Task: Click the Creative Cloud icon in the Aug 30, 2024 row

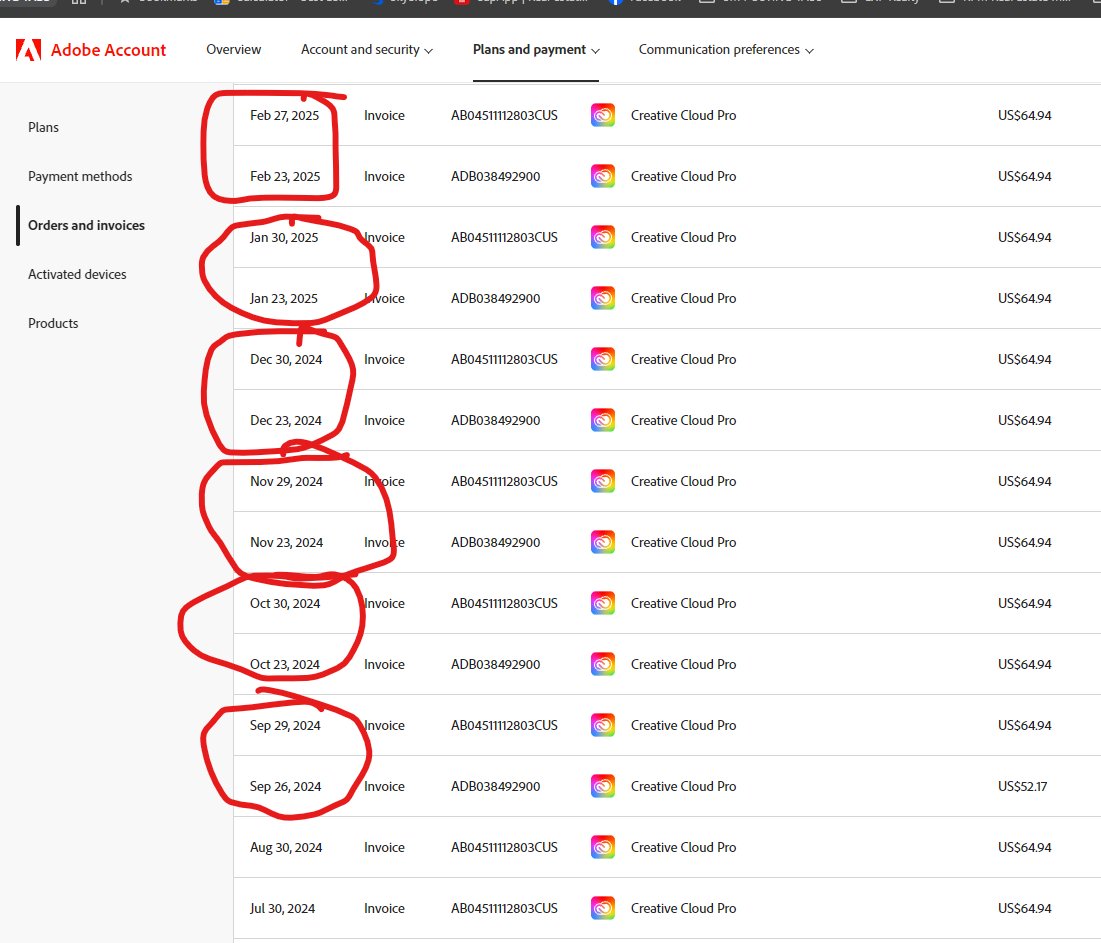Action: [603, 848]
